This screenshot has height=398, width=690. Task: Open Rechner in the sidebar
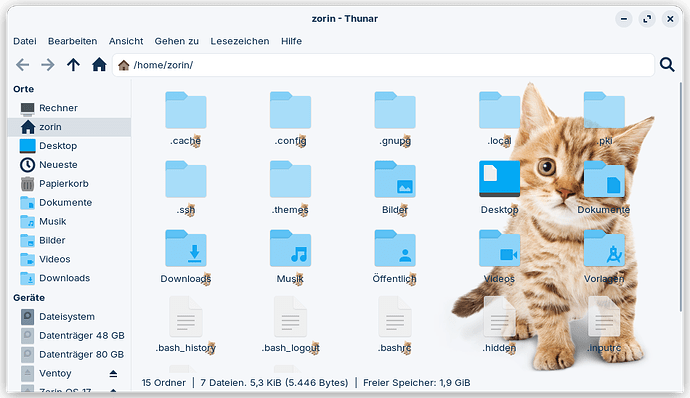pos(69,108)
